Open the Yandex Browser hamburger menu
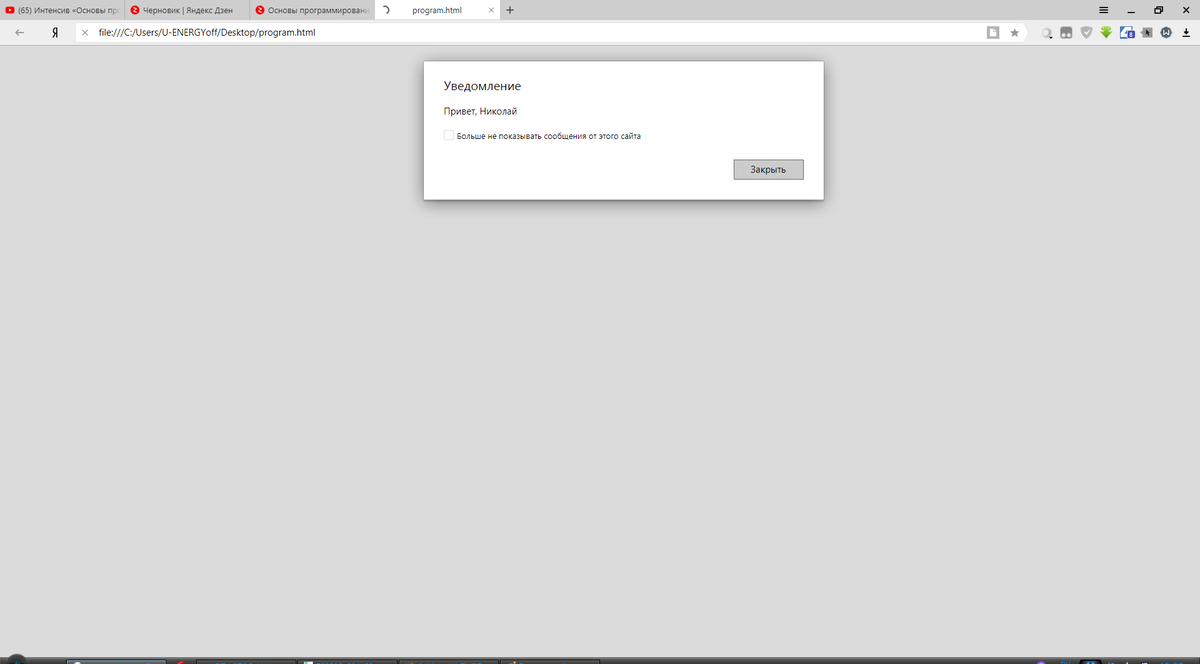Viewport: 1200px width, 664px height. coord(1103,10)
